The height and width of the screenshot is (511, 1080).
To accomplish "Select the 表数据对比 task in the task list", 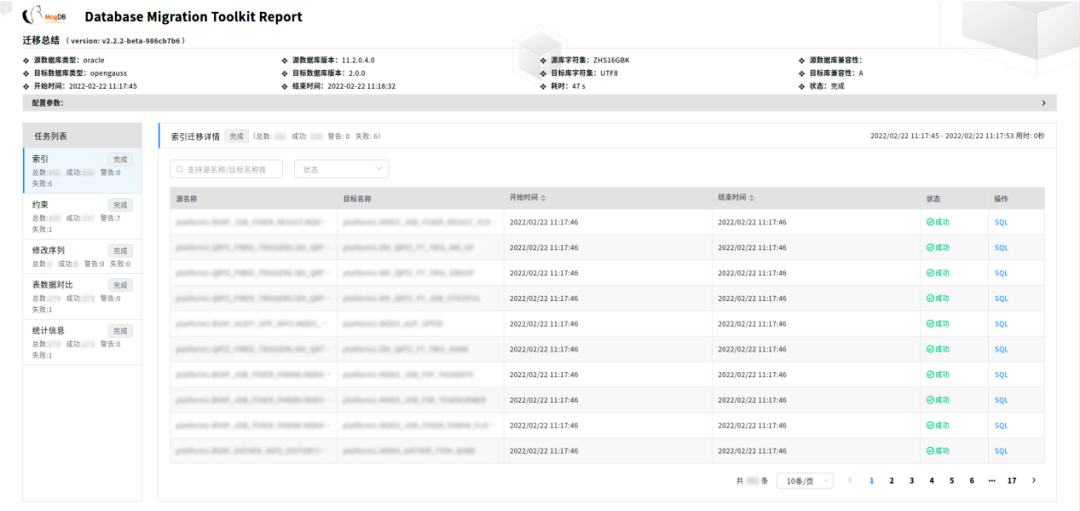I will [82, 297].
